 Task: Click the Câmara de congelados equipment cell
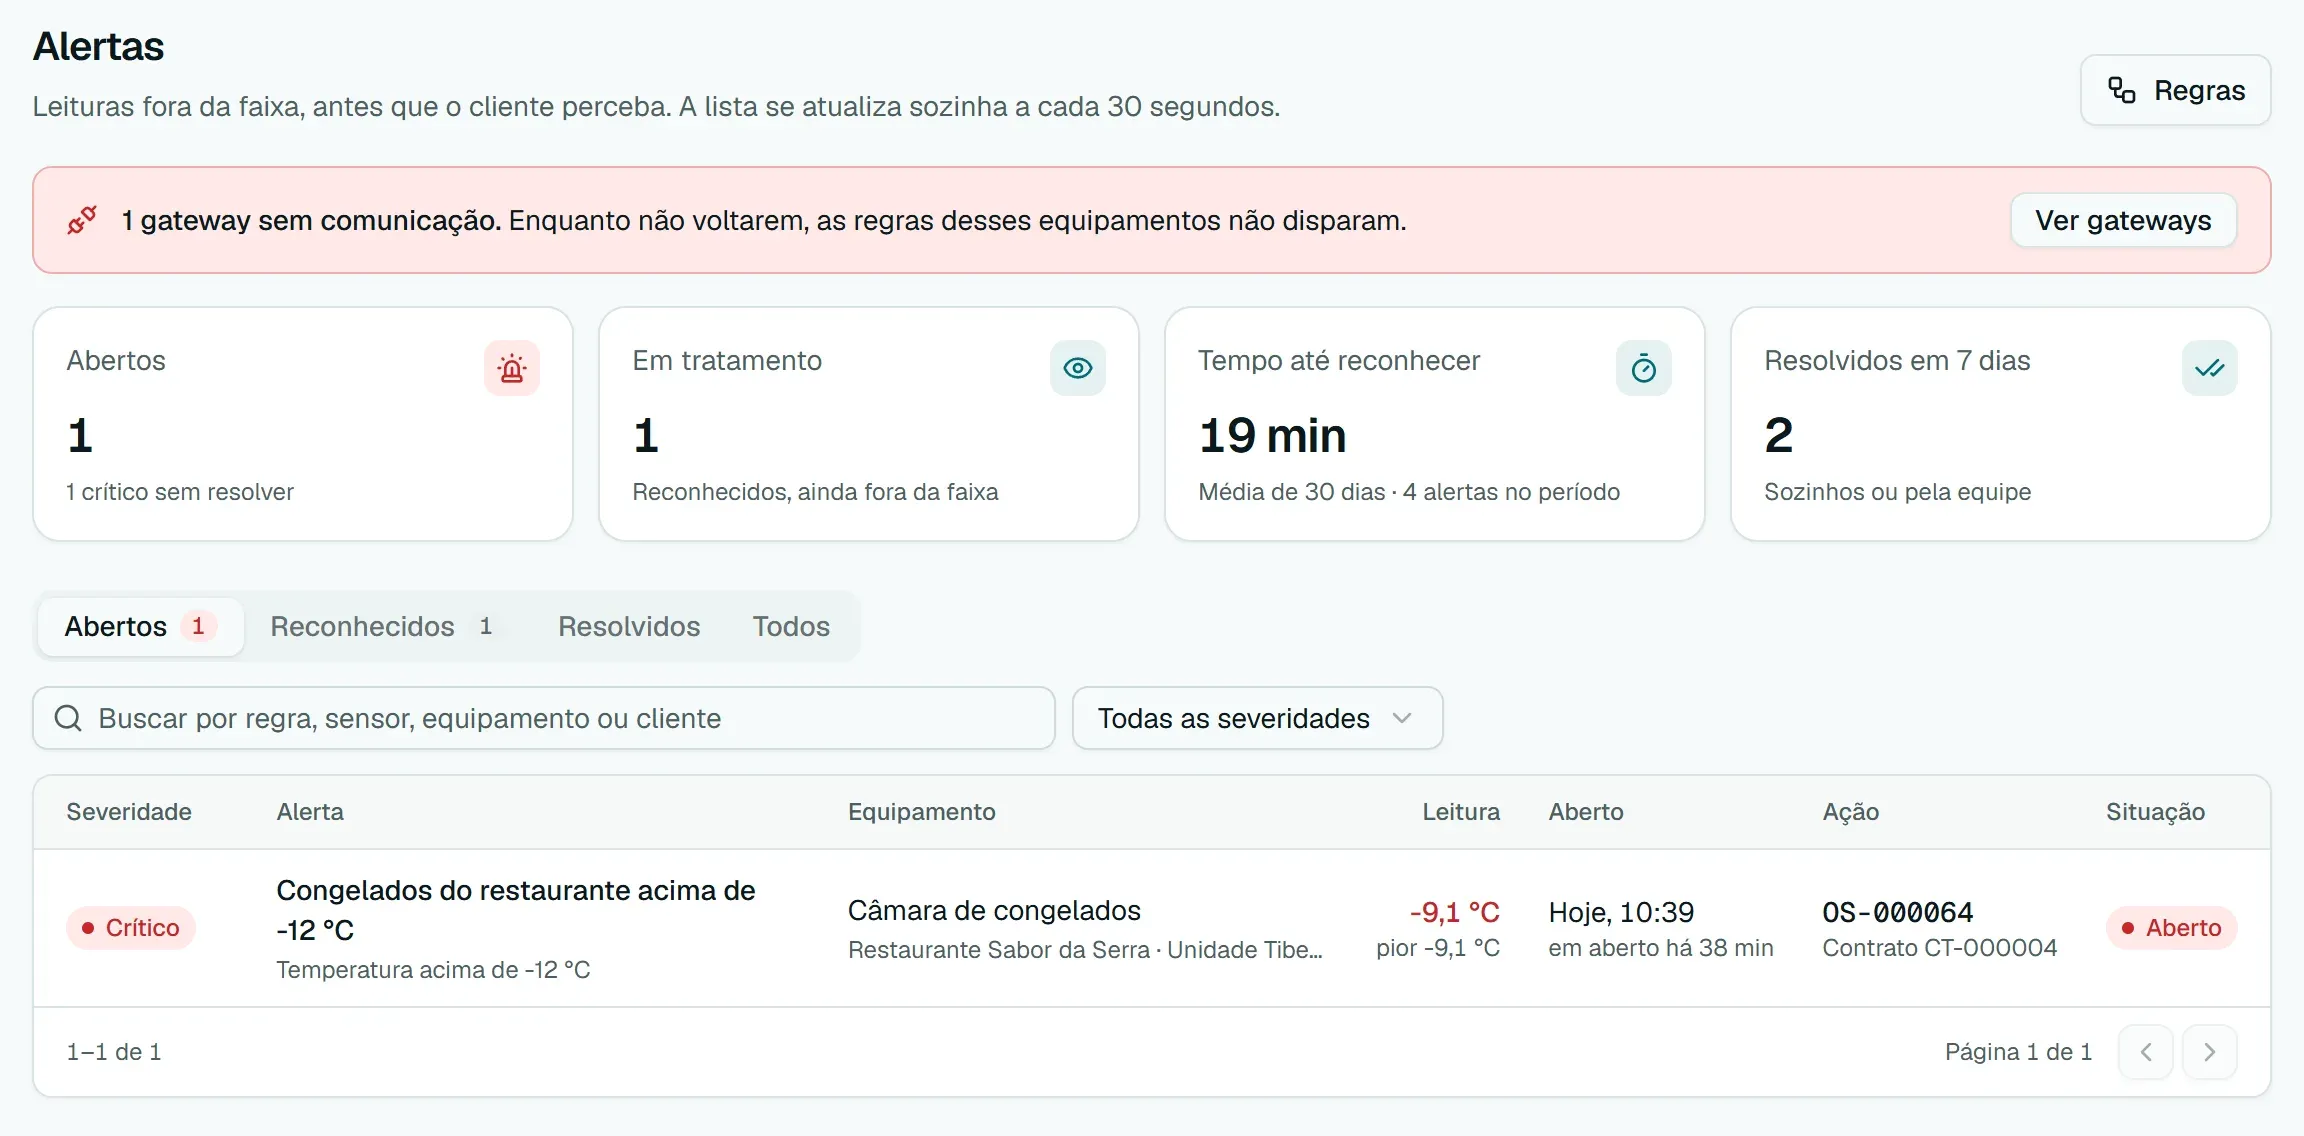[x=994, y=911]
